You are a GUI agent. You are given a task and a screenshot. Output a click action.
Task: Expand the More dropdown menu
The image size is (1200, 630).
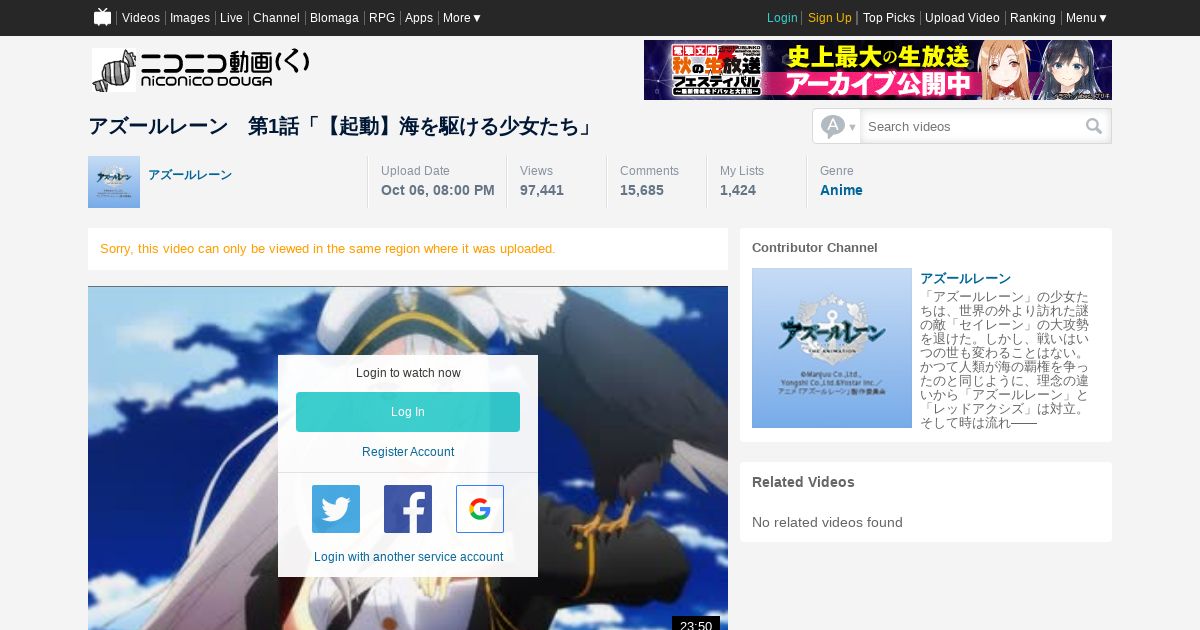[462, 18]
